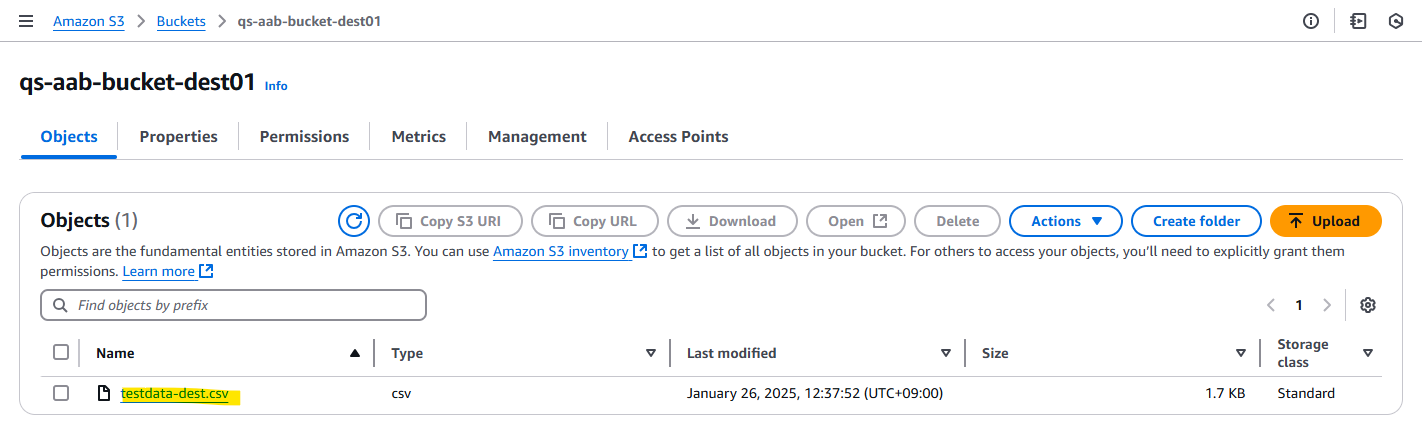Sort objects by Name column arrow
Viewport: 1422px width, 443px height.
click(x=354, y=352)
